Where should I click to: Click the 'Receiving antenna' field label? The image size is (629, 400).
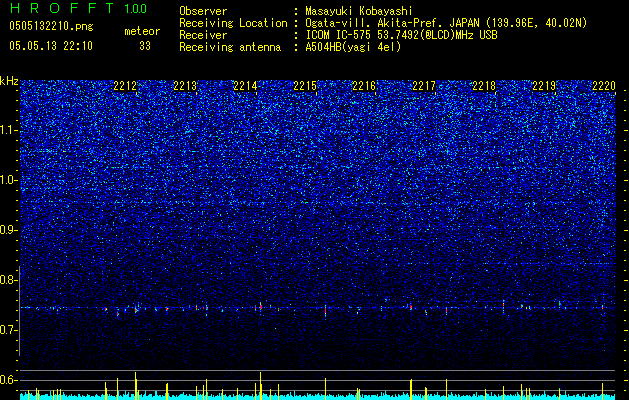(230, 47)
